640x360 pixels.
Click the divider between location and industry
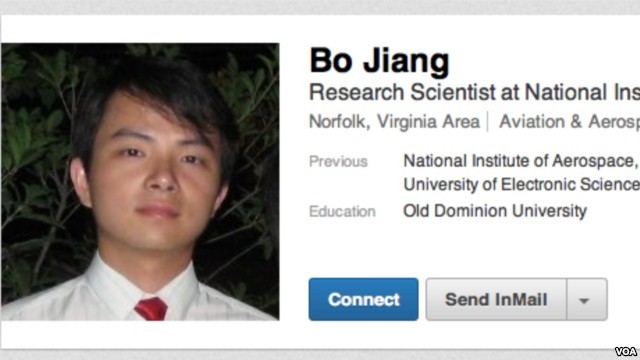coord(488,122)
